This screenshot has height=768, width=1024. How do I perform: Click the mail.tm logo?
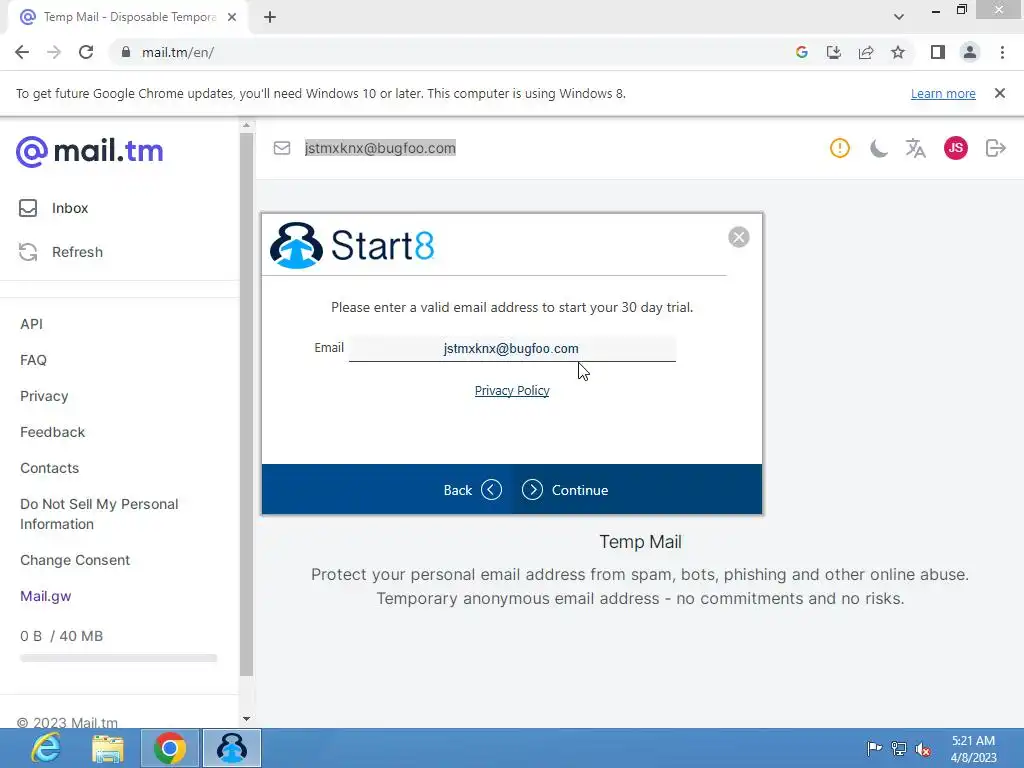(x=89, y=152)
